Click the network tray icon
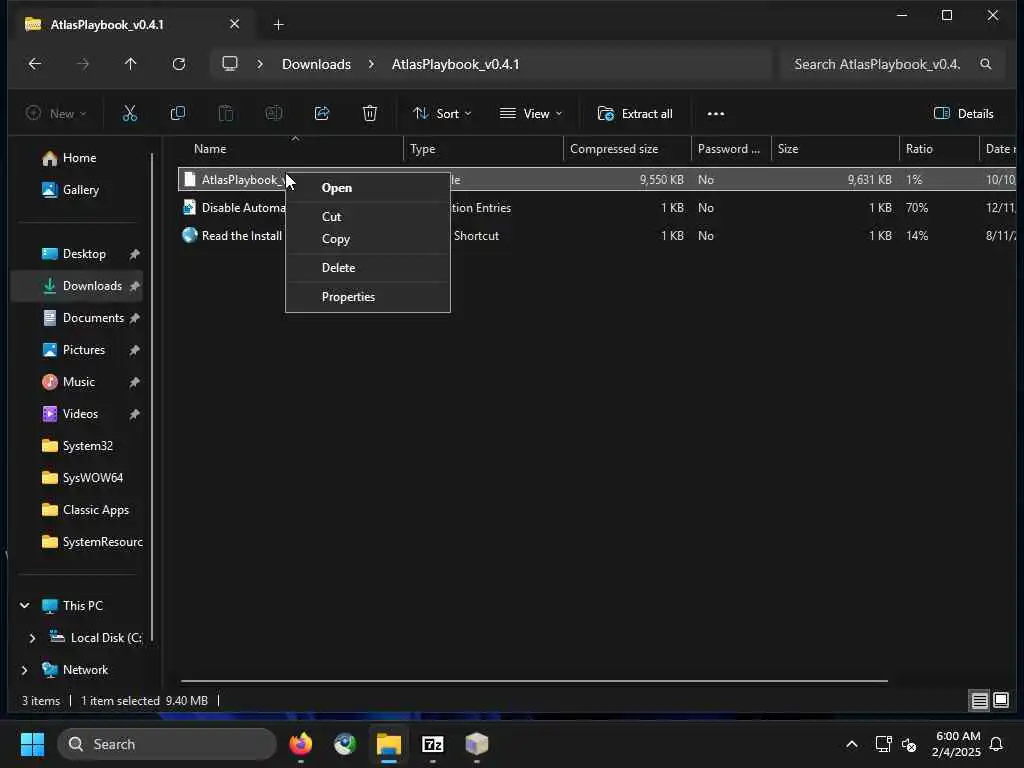Image resolution: width=1024 pixels, height=768 pixels. [x=883, y=744]
